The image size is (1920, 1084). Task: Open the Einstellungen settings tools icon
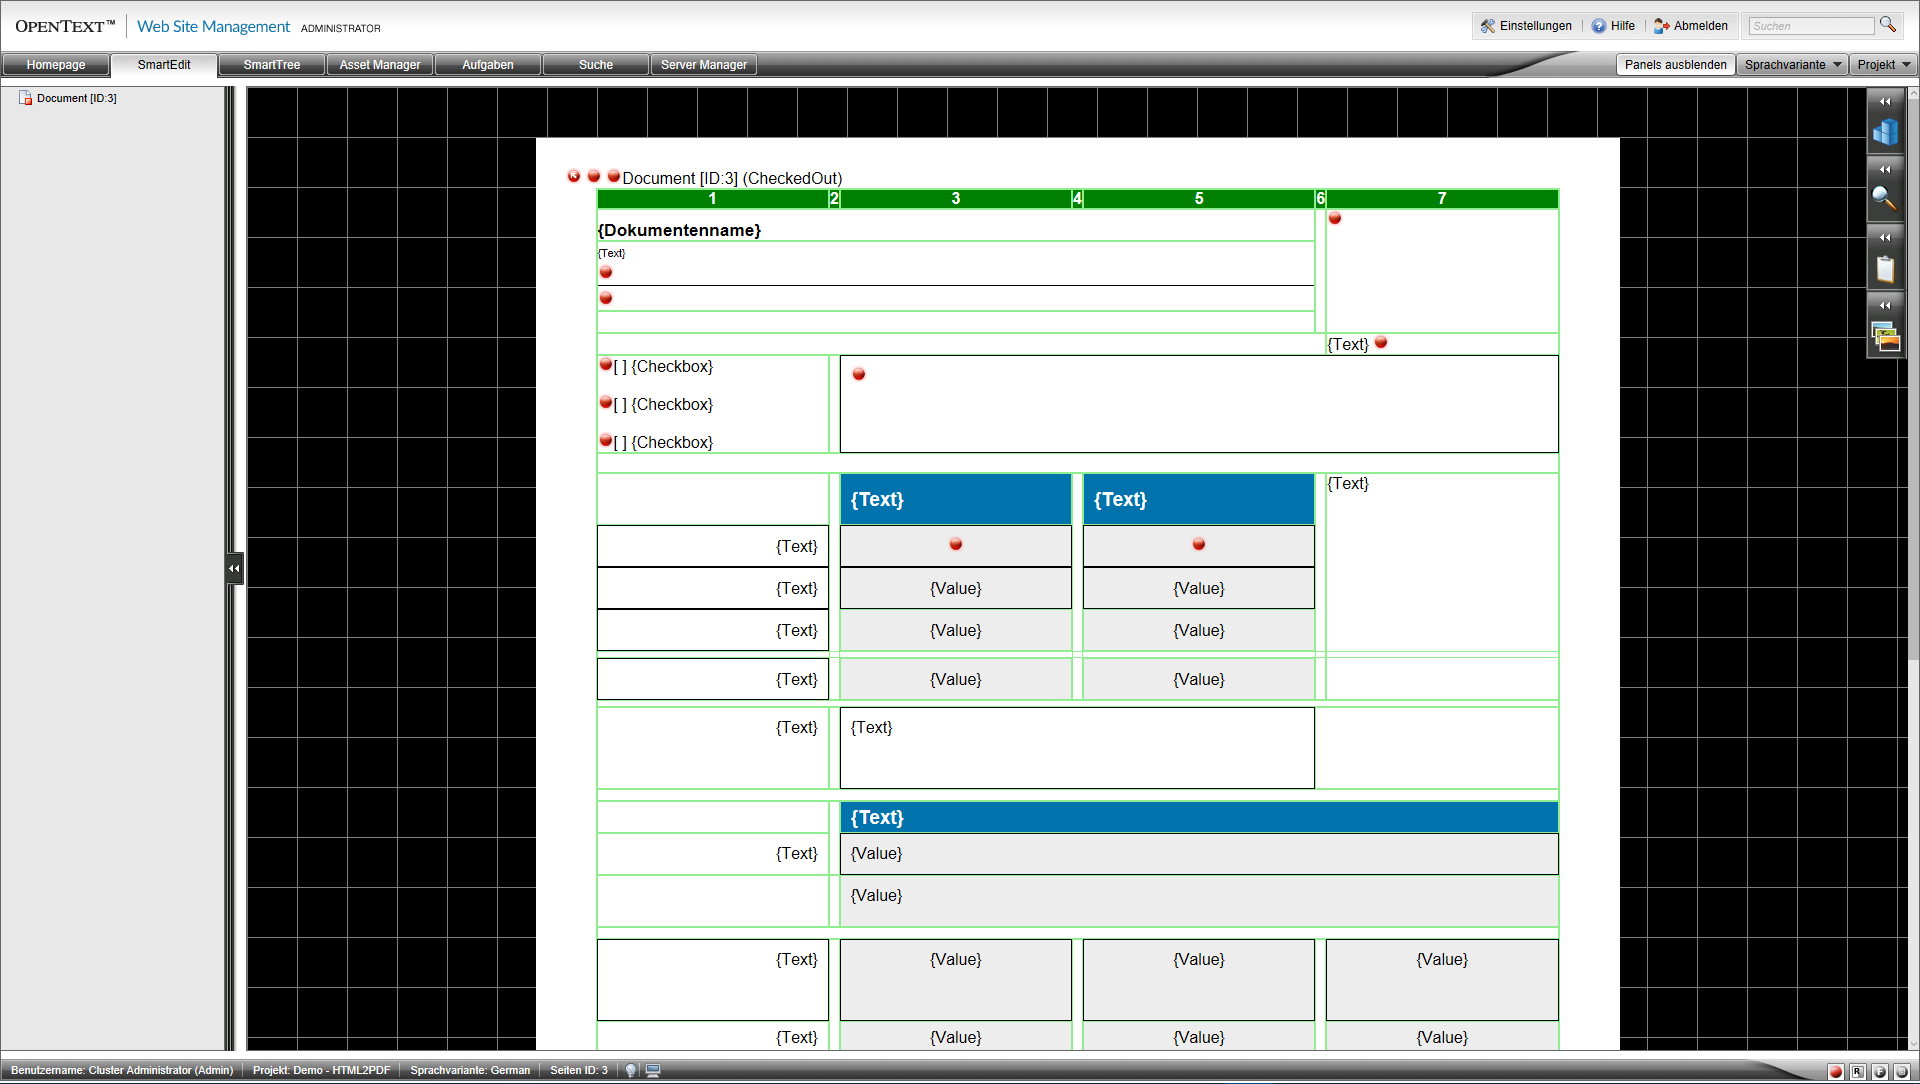1488,26
